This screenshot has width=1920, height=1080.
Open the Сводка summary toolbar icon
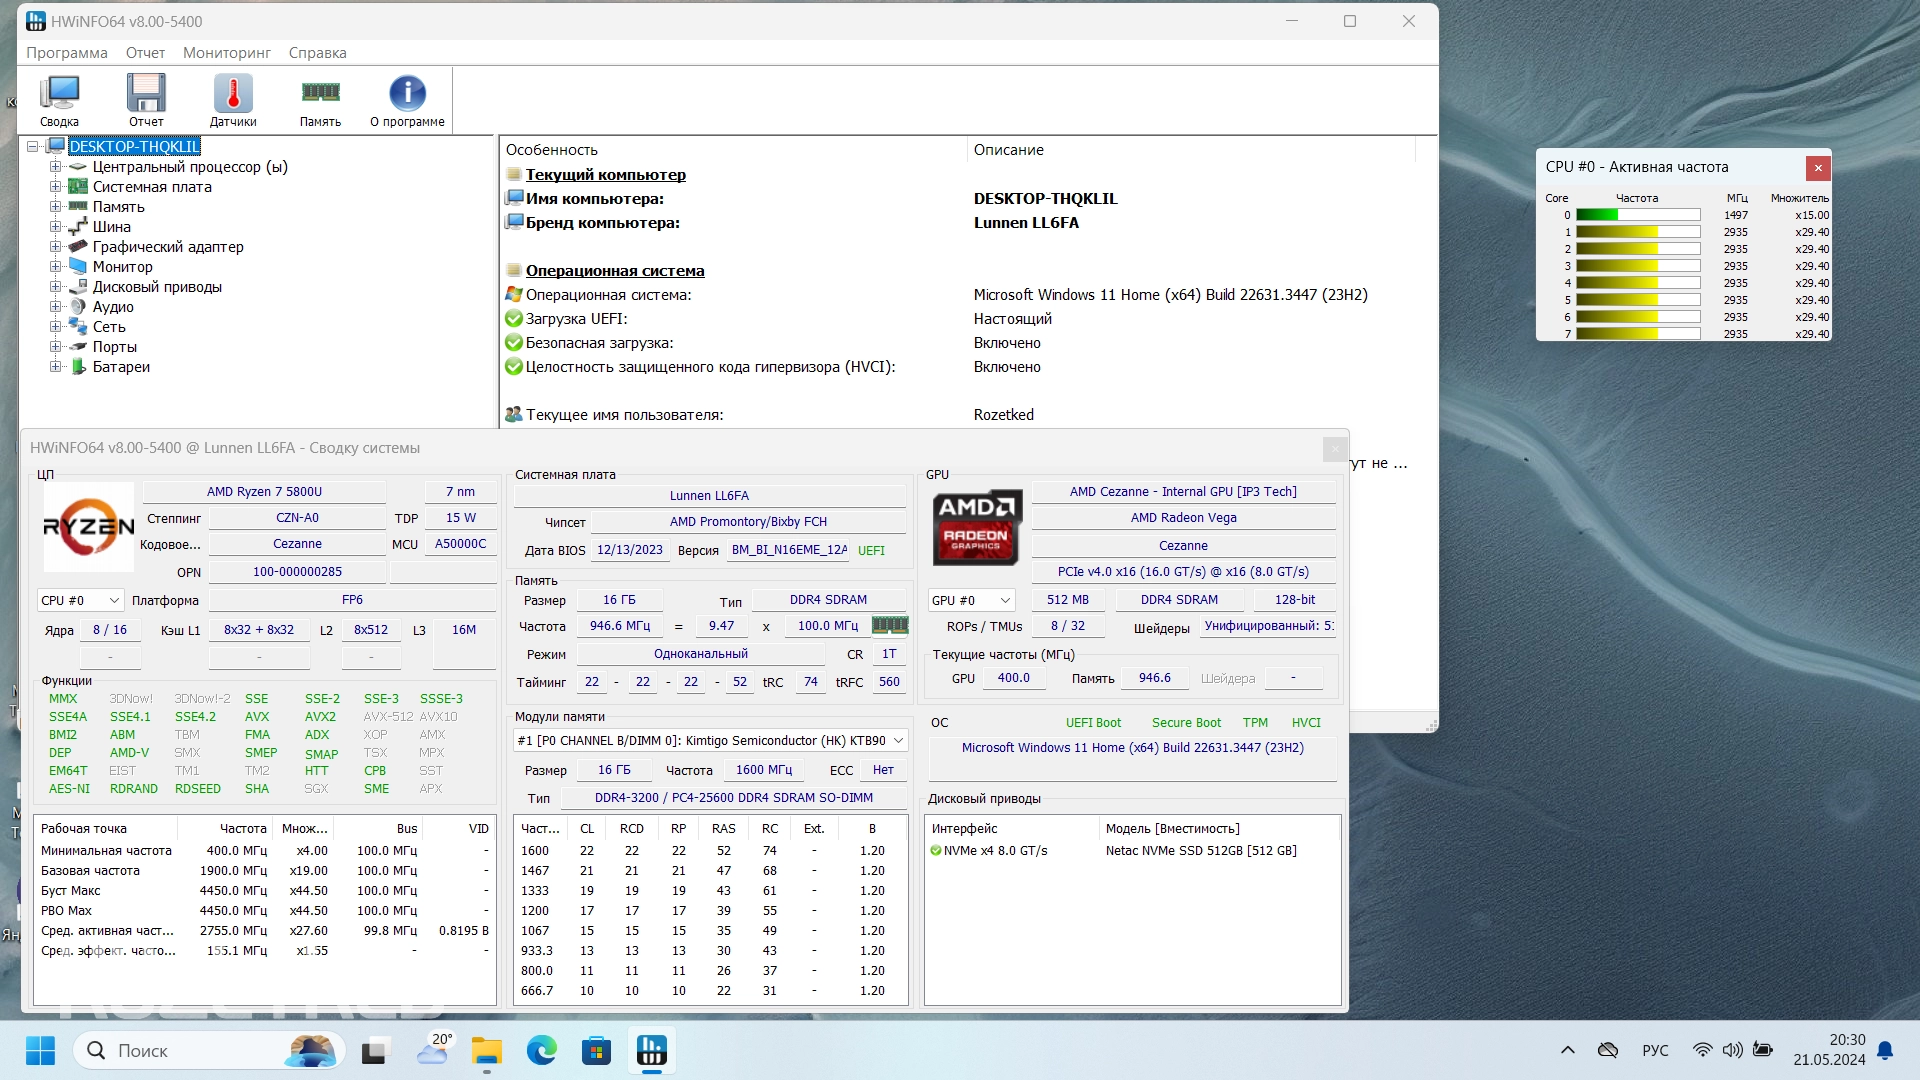(x=59, y=101)
